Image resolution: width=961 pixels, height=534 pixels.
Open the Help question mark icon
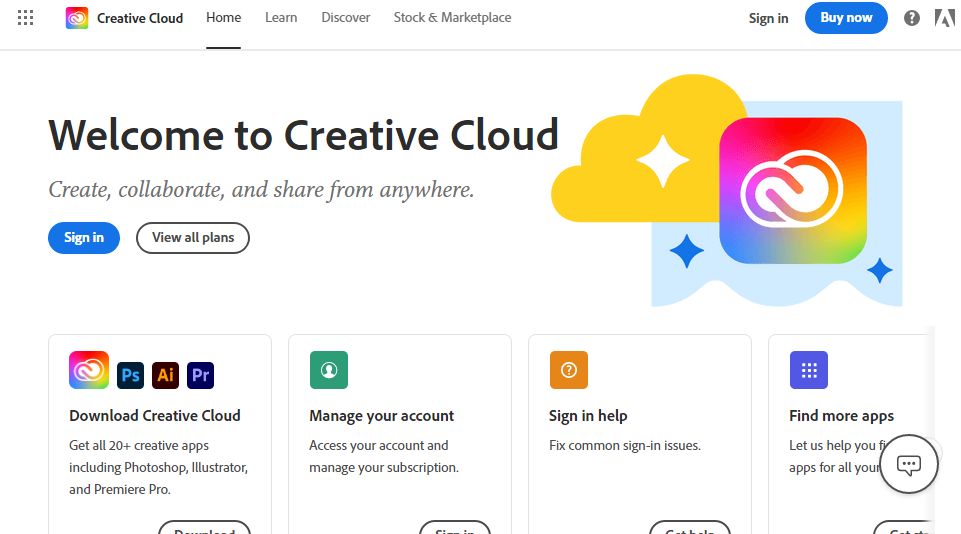coord(911,18)
